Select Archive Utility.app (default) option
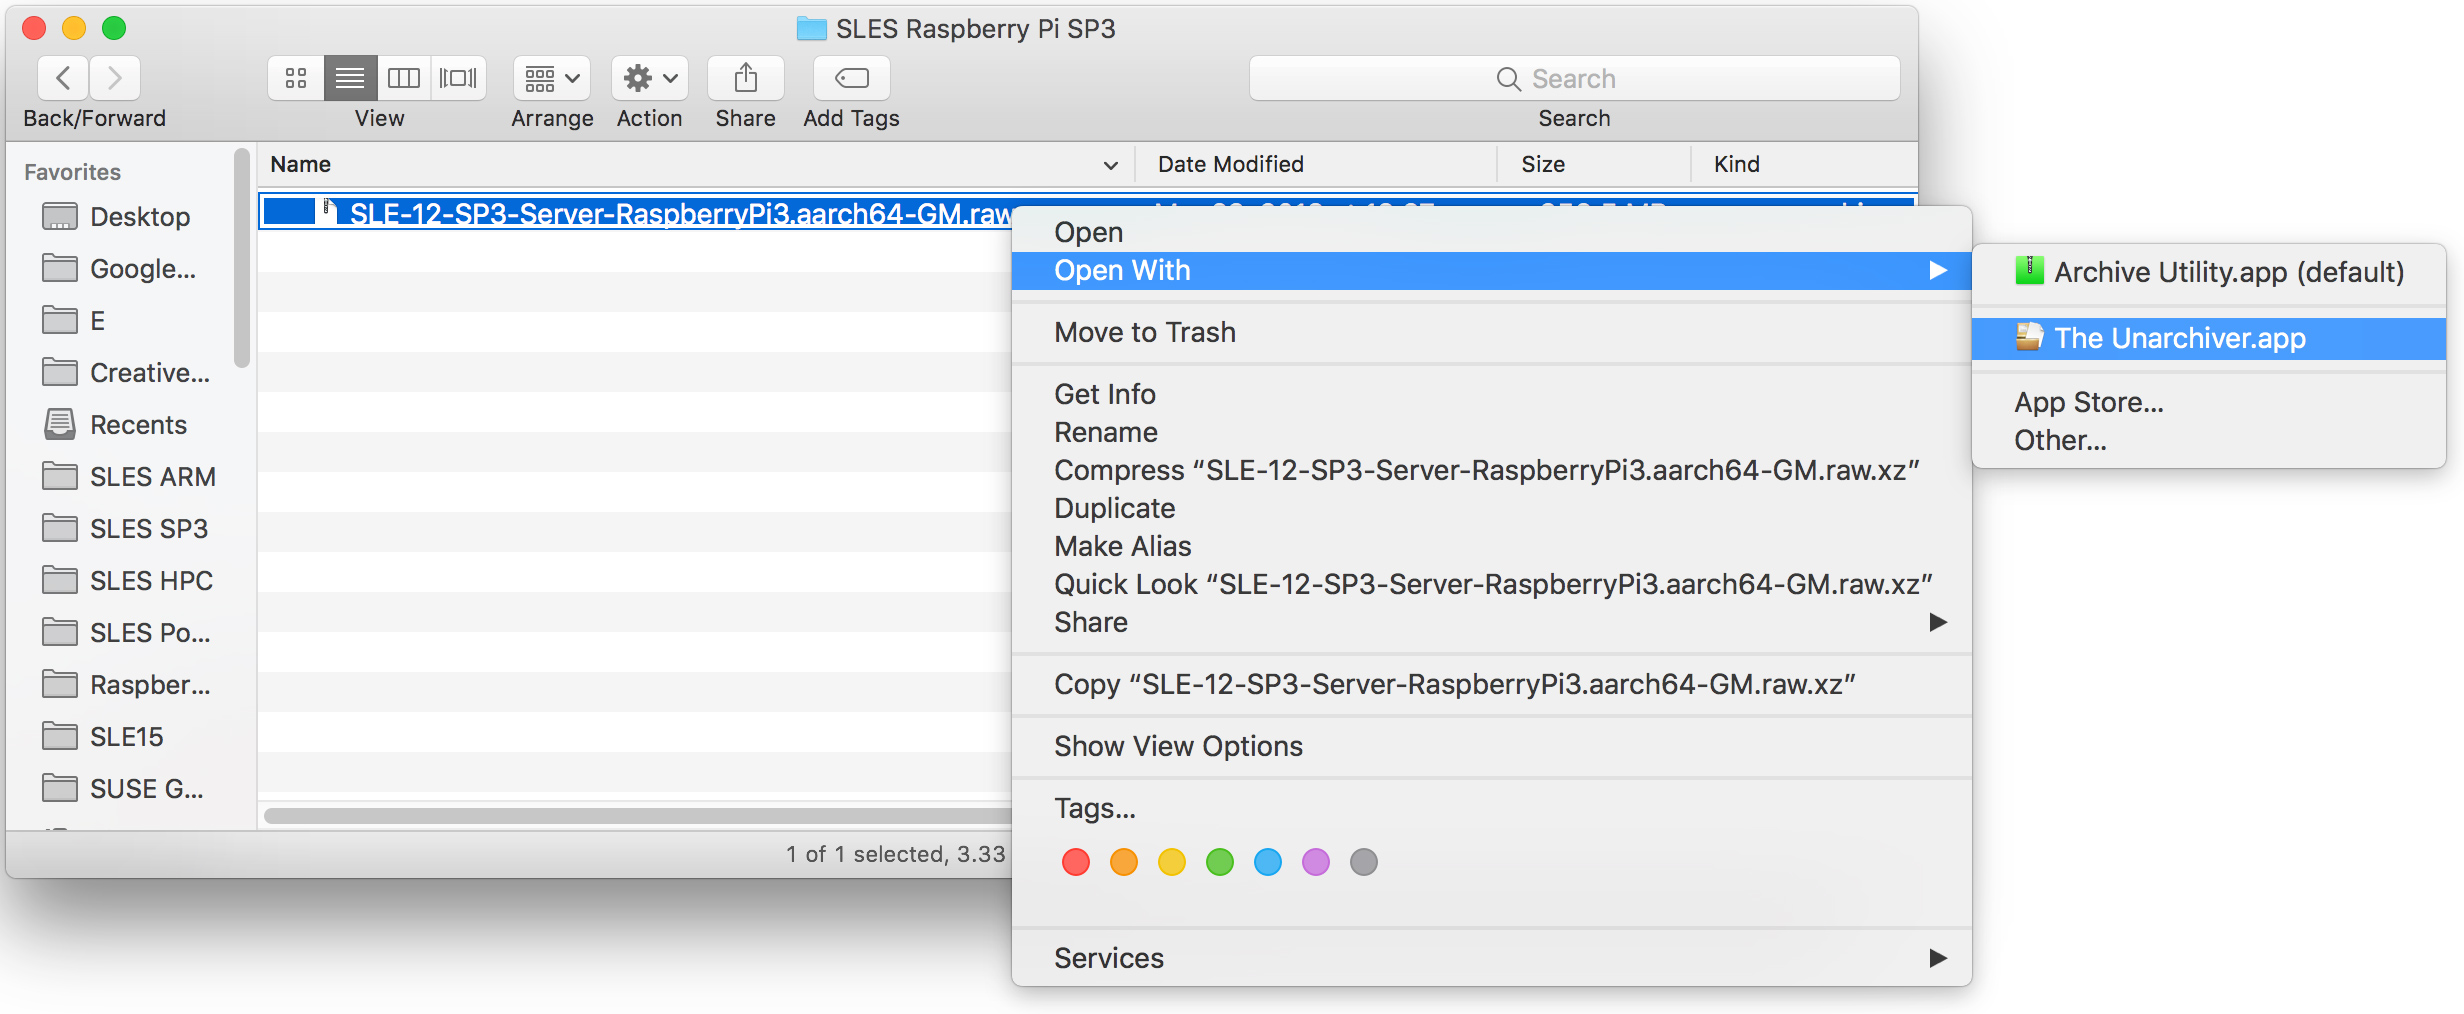This screenshot has height=1014, width=2464. pos(2228,272)
